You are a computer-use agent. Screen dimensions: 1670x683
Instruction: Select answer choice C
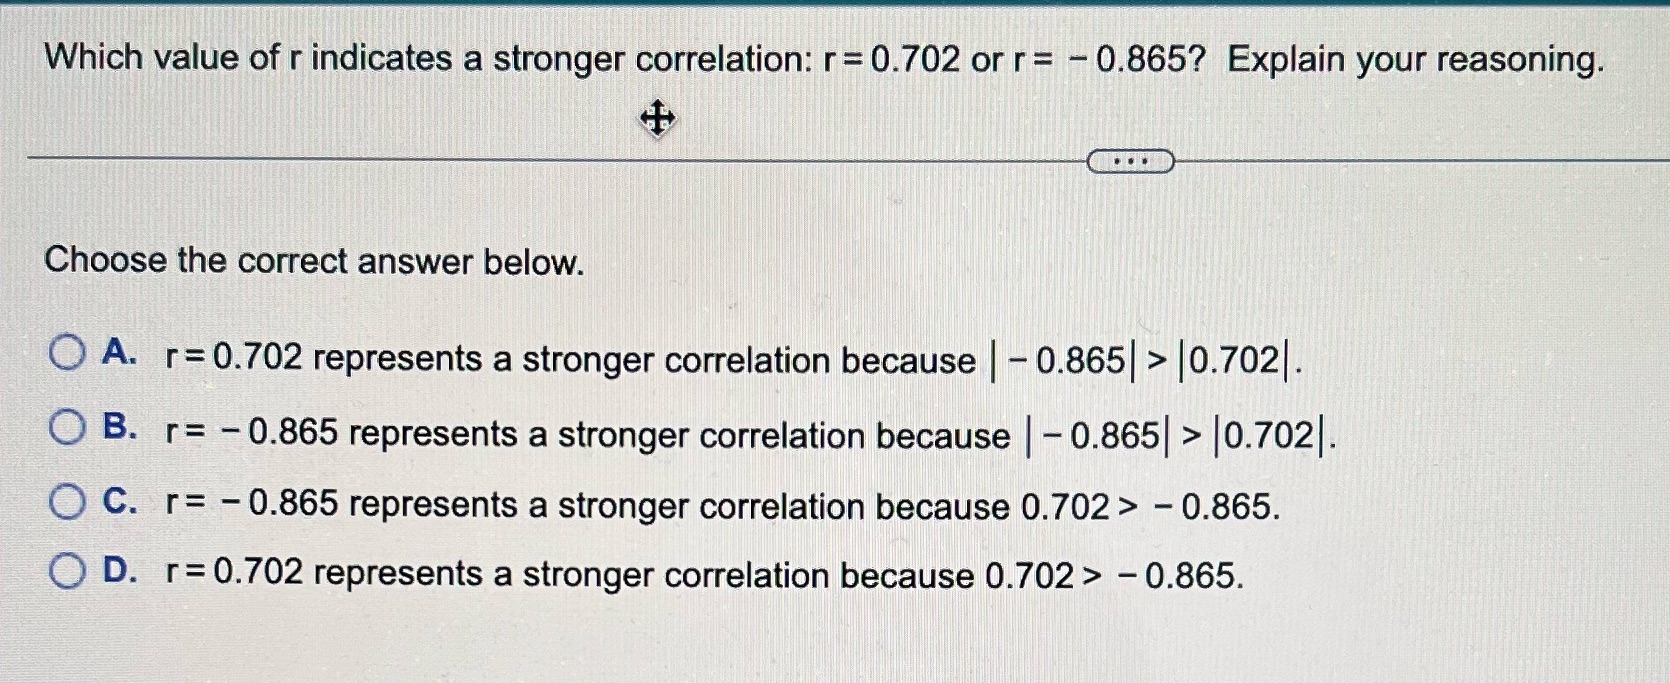click(67, 502)
